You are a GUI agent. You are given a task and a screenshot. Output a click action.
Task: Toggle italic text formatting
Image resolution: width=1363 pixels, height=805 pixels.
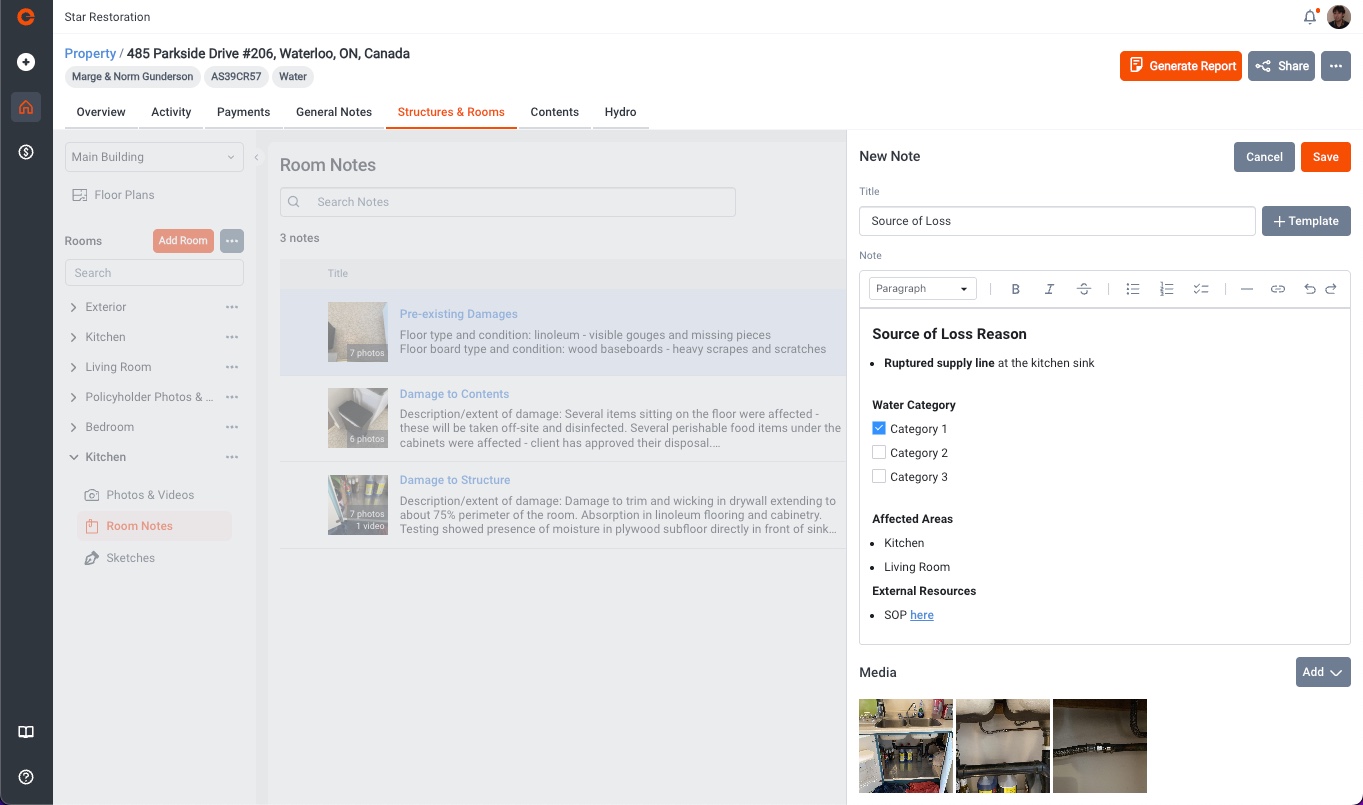pyautogui.click(x=1049, y=289)
